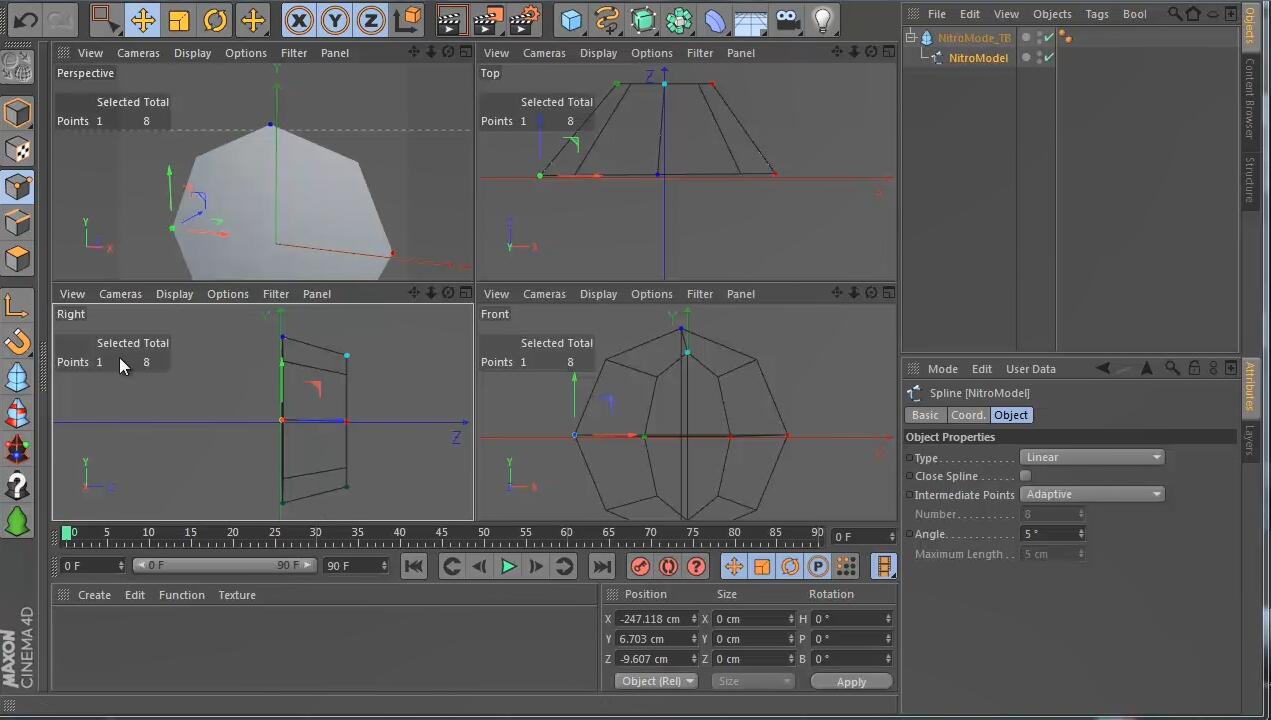Click the Apply button
Viewport: 1271px width, 720px height.
pos(851,682)
